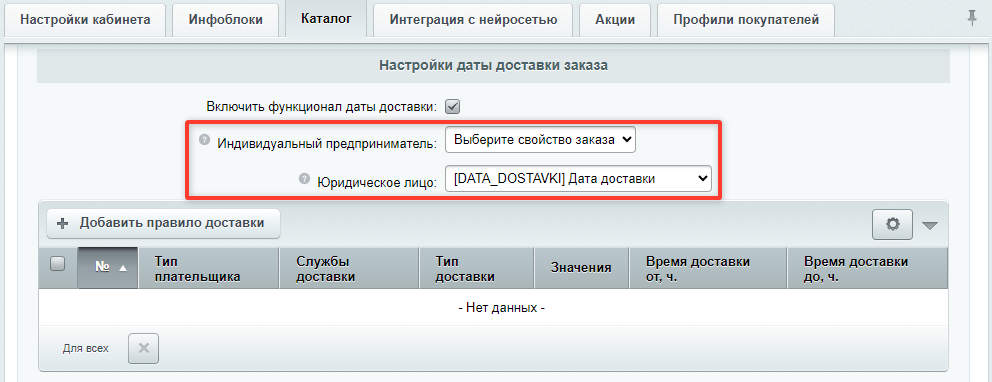Click the delete X button in grid footer
992x382 pixels.
pyautogui.click(x=144, y=348)
